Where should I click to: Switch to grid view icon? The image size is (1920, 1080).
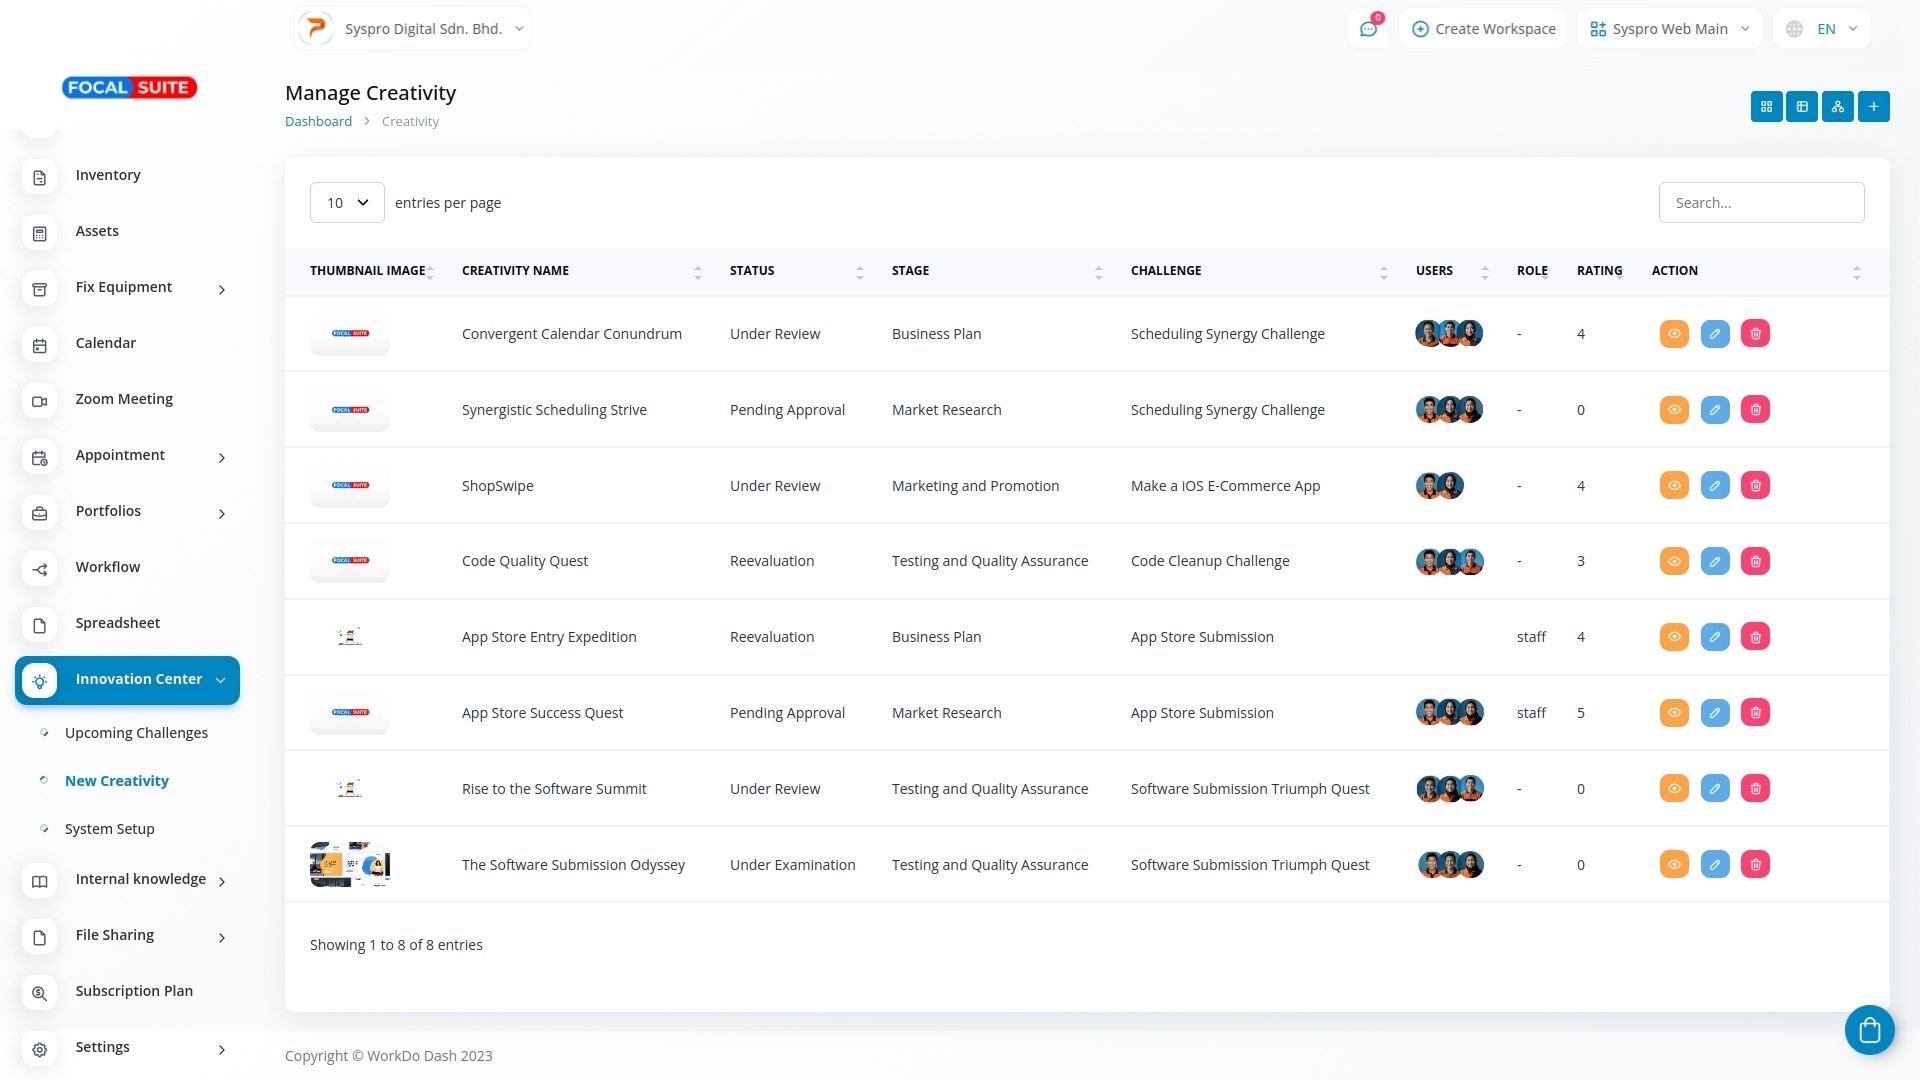click(x=1766, y=106)
